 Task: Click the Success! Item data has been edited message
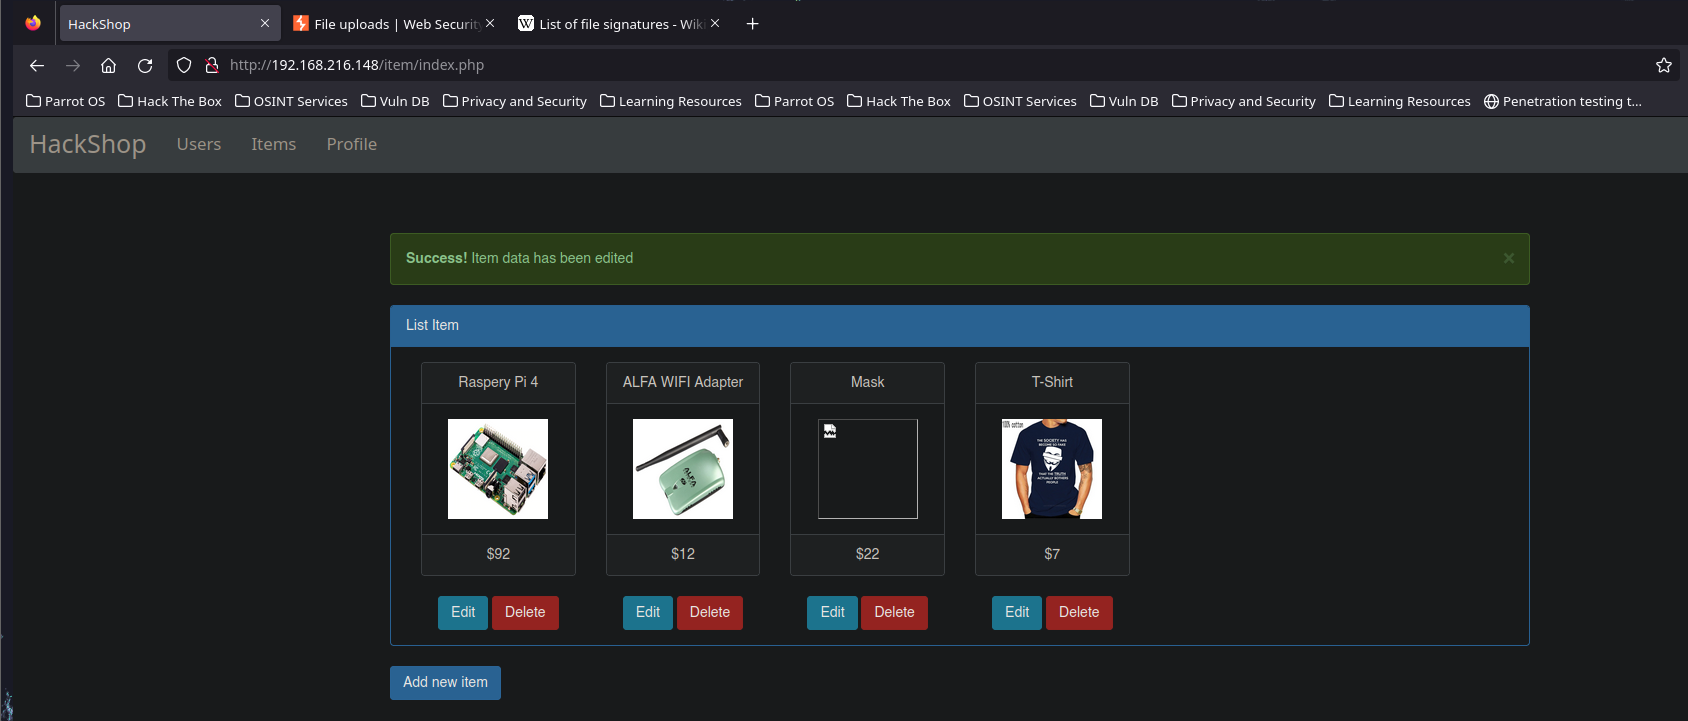coord(519,258)
